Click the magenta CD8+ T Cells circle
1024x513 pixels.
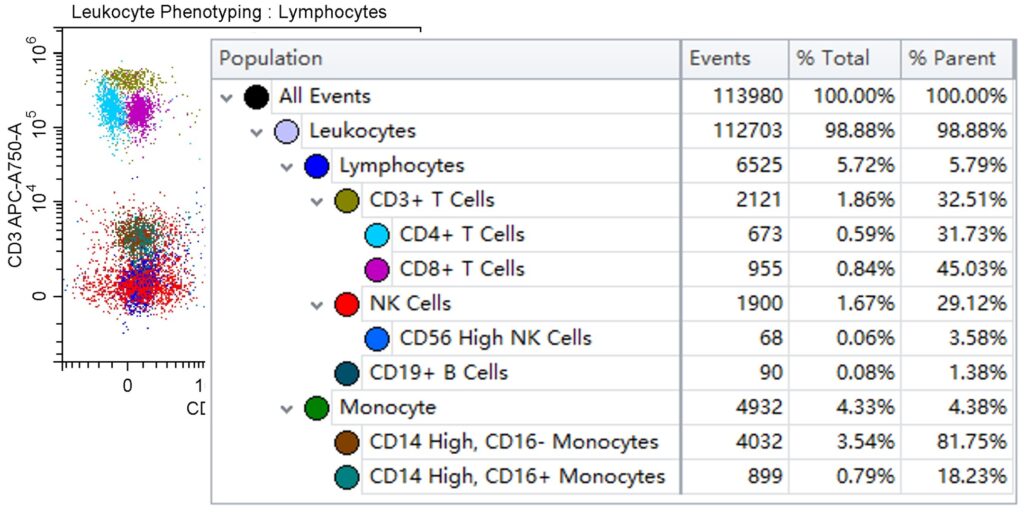(378, 269)
